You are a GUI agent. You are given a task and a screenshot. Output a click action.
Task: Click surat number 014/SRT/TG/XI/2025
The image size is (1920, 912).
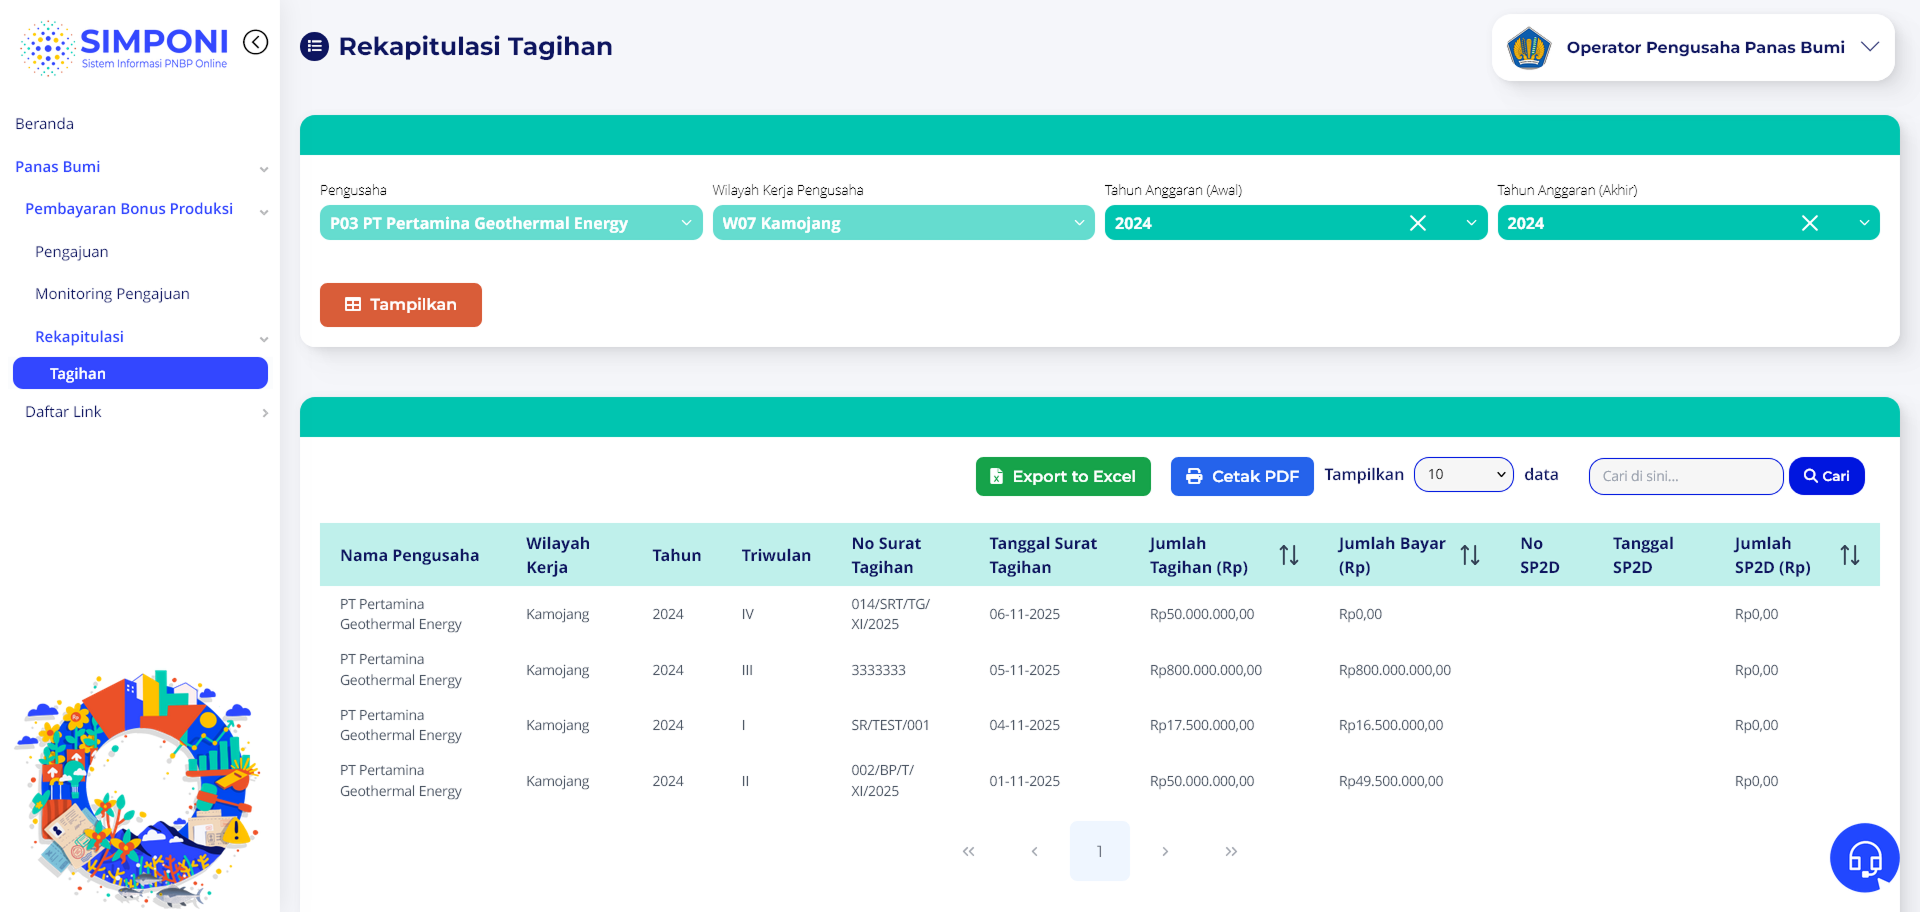pyautogui.click(x=891, y=614)
